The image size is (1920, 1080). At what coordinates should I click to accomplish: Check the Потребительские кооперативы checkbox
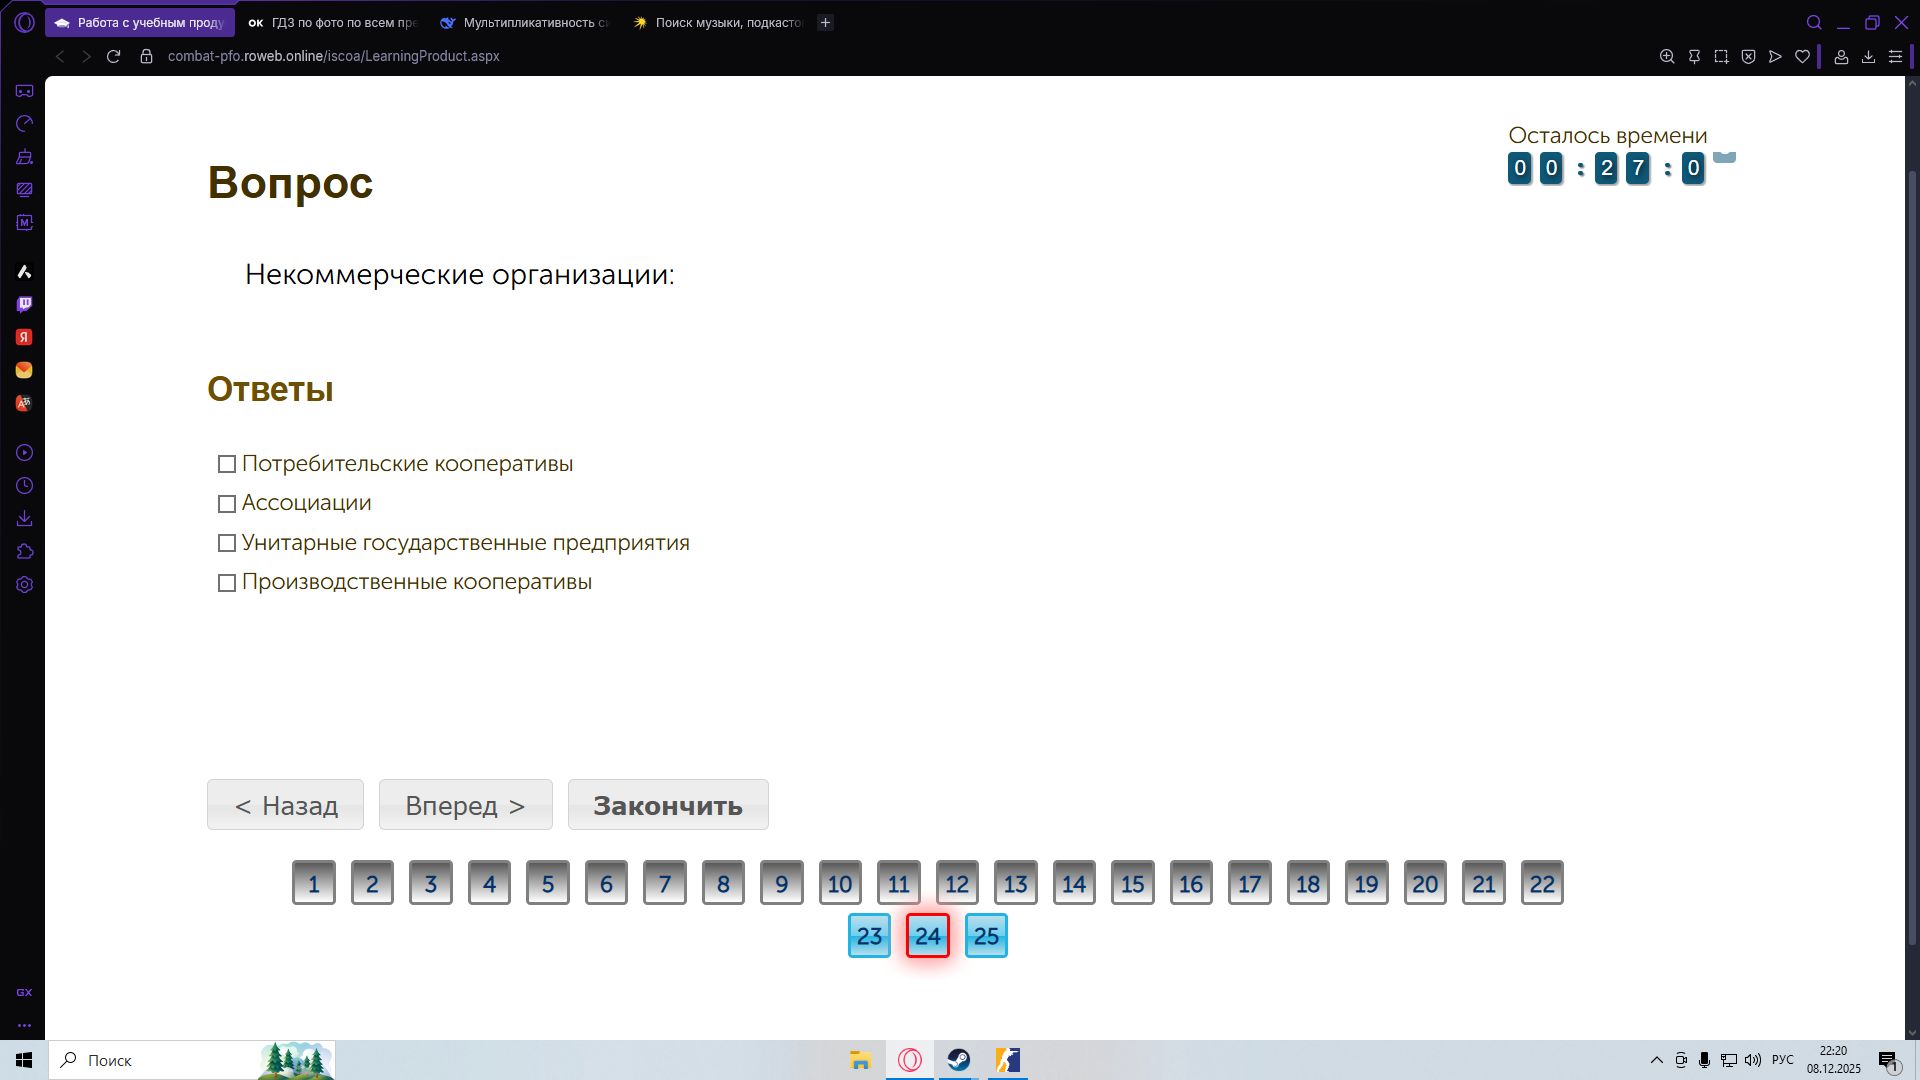[x=227, y=464]
